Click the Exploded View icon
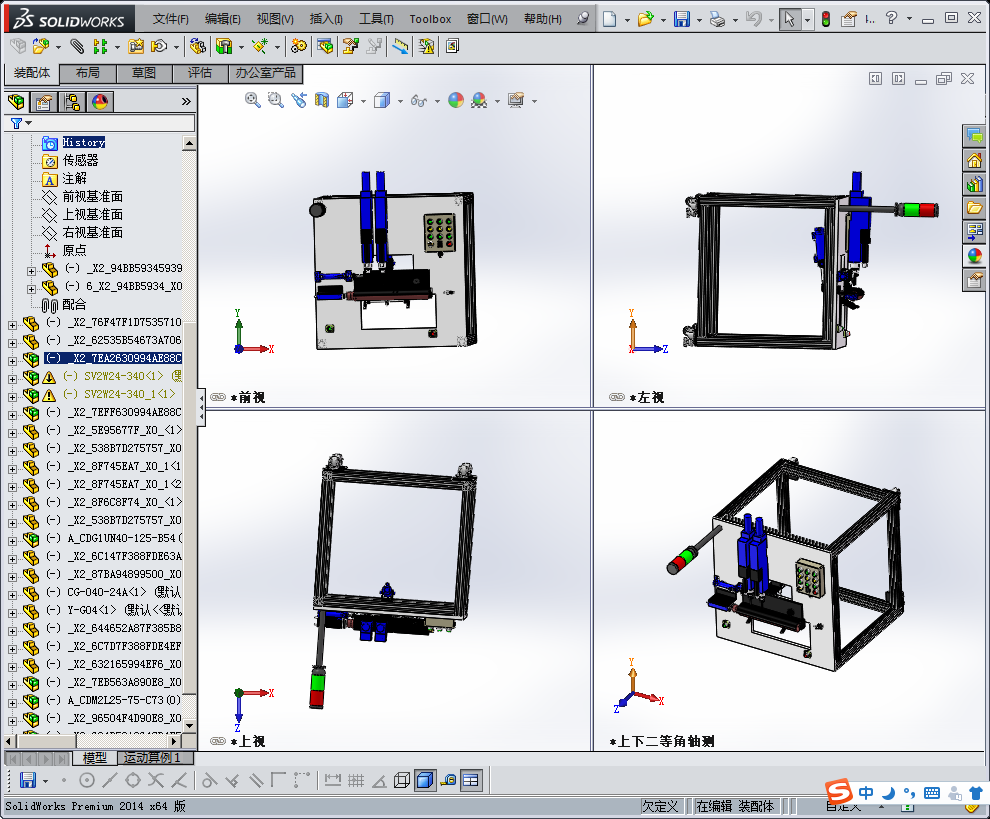 [x=350, y=46]
